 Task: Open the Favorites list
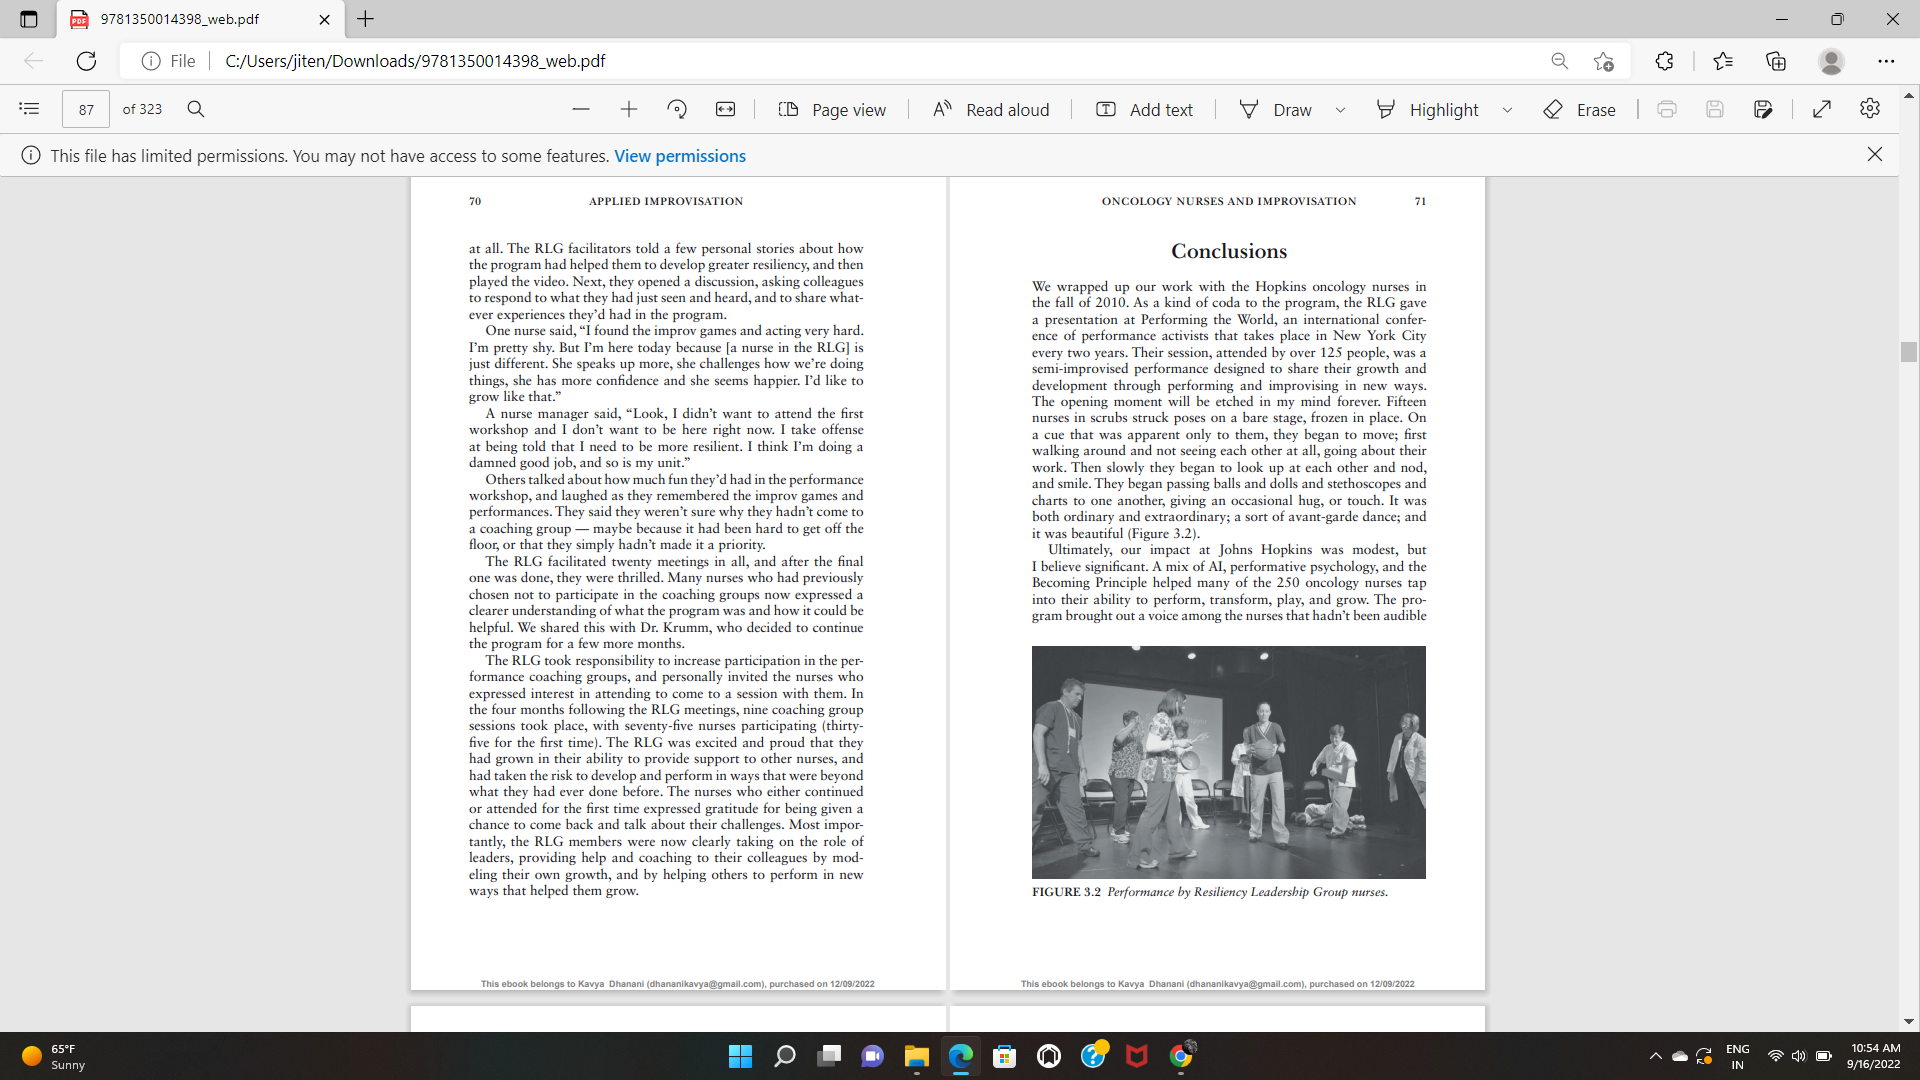pos(1723,61)
